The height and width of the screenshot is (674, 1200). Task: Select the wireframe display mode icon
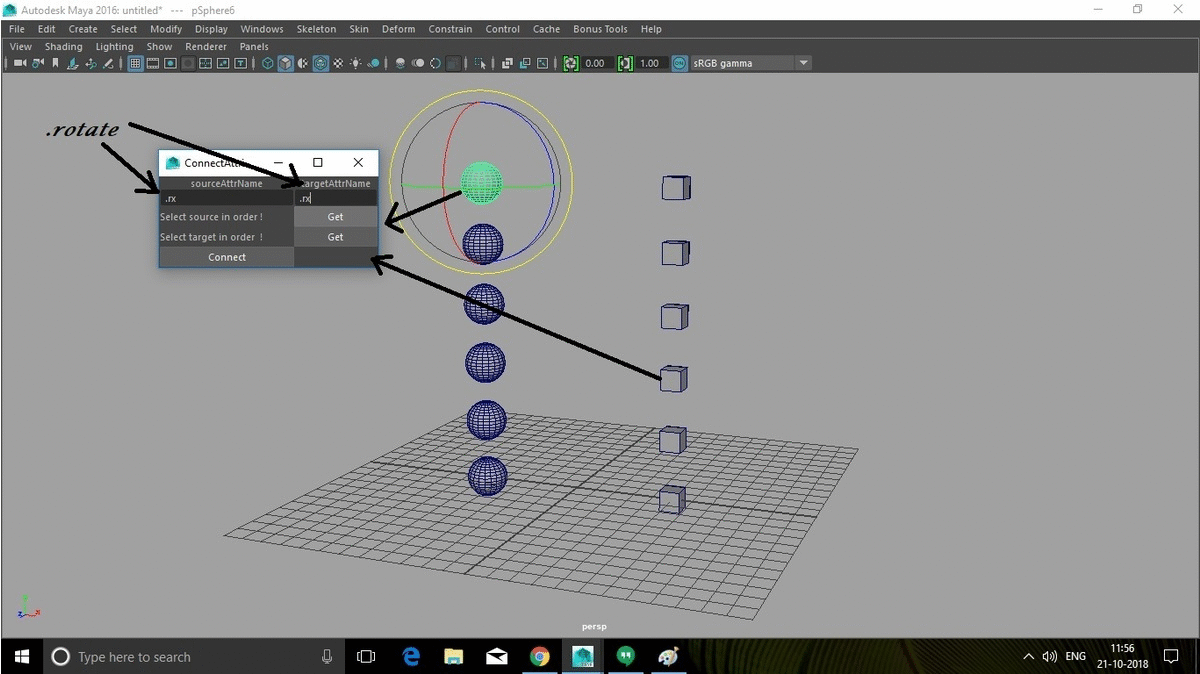(x=268, y=63)
